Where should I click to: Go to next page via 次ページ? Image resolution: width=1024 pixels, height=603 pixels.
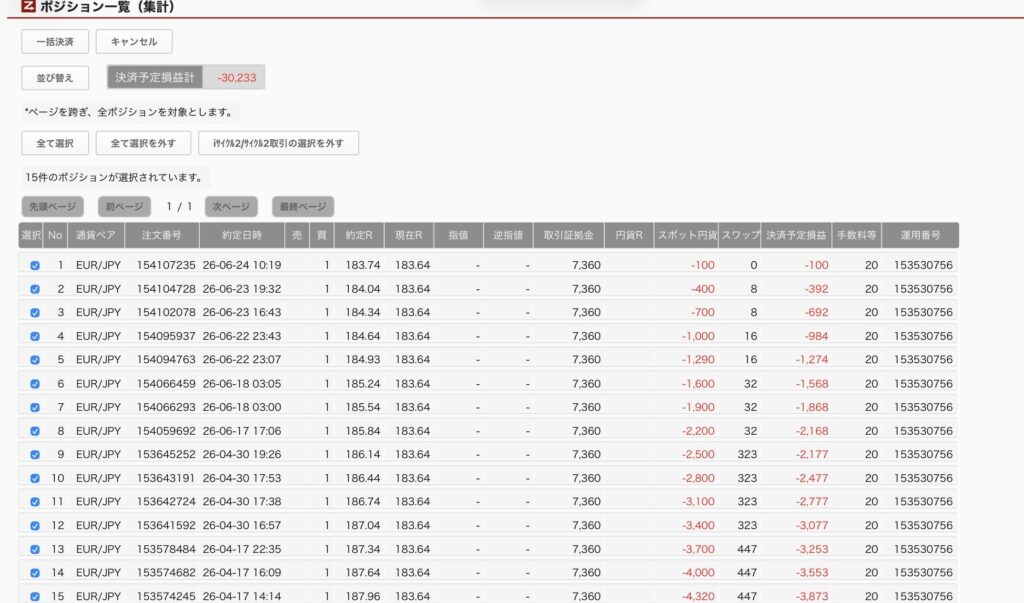pos(231,206)
